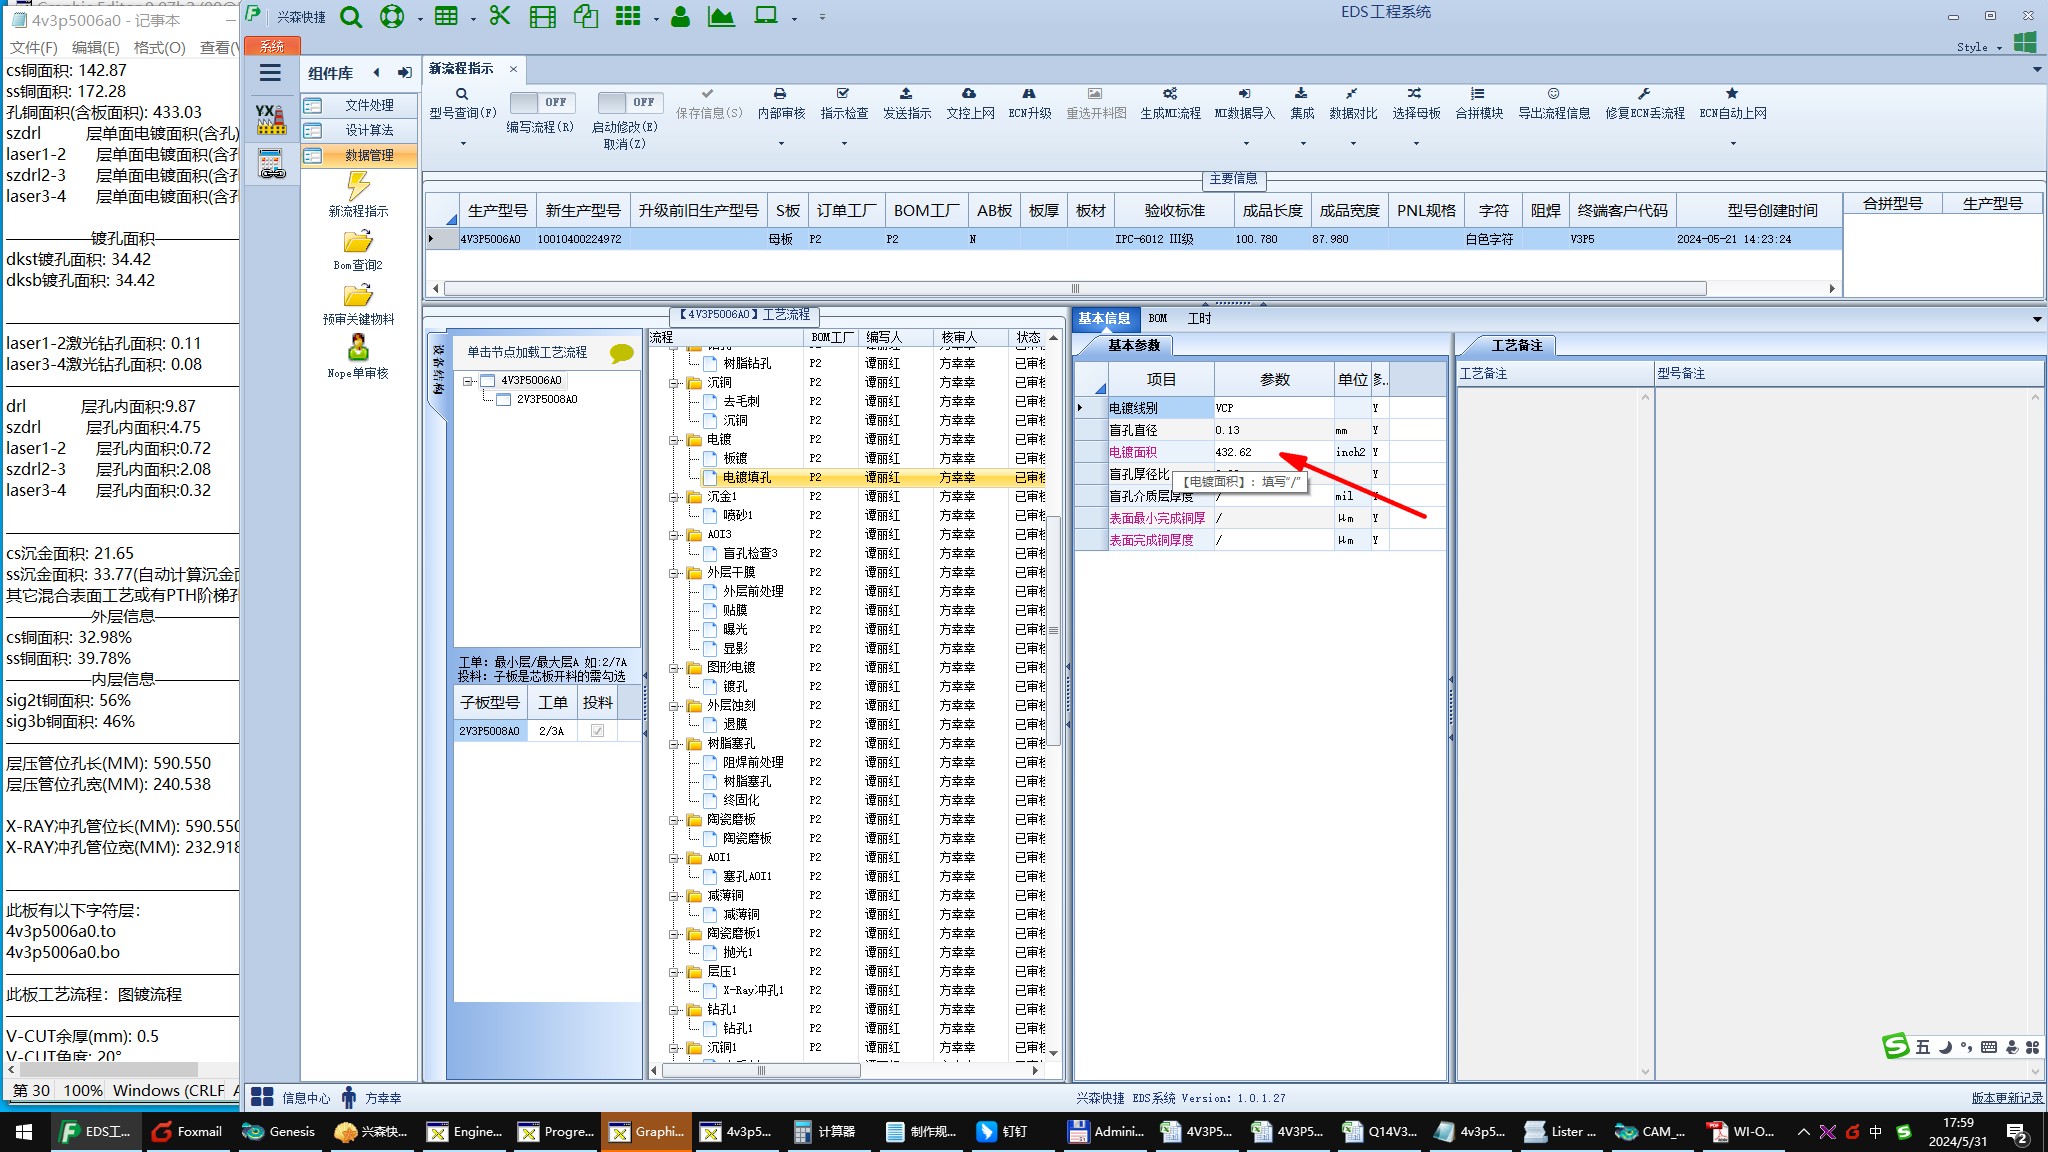Image resolution: width=2048 pixels, height=1152 pixels.
Task: Click the lifebuoy help icon in quick toolbar
Action: click(392, 17)
